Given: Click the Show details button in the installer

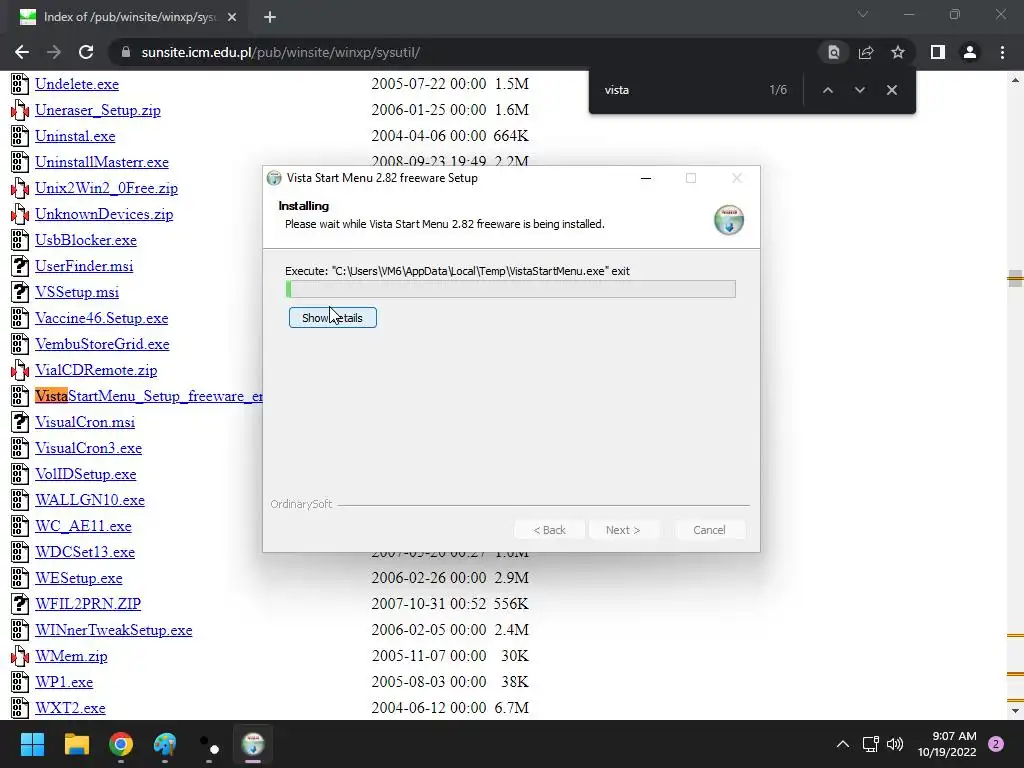Looking at the screenshot, I should 332,317.
